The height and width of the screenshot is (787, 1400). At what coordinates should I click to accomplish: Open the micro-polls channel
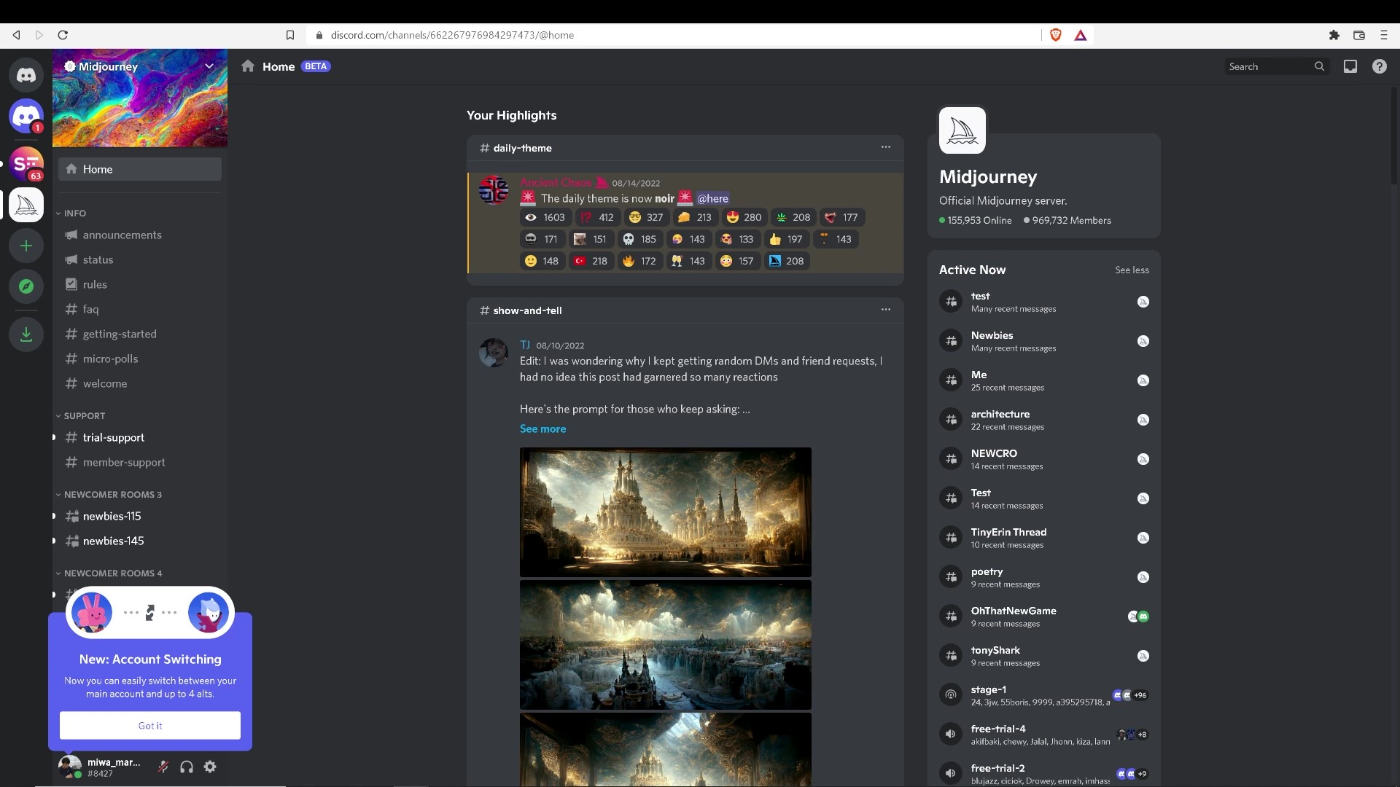point(140,359)
